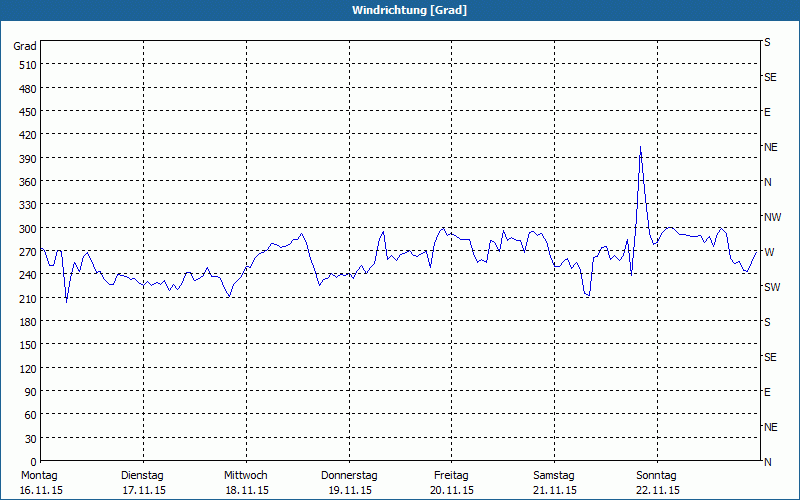Select the NE compass label beside the 390 gridline
800x500 pixels.
[770, 147]
